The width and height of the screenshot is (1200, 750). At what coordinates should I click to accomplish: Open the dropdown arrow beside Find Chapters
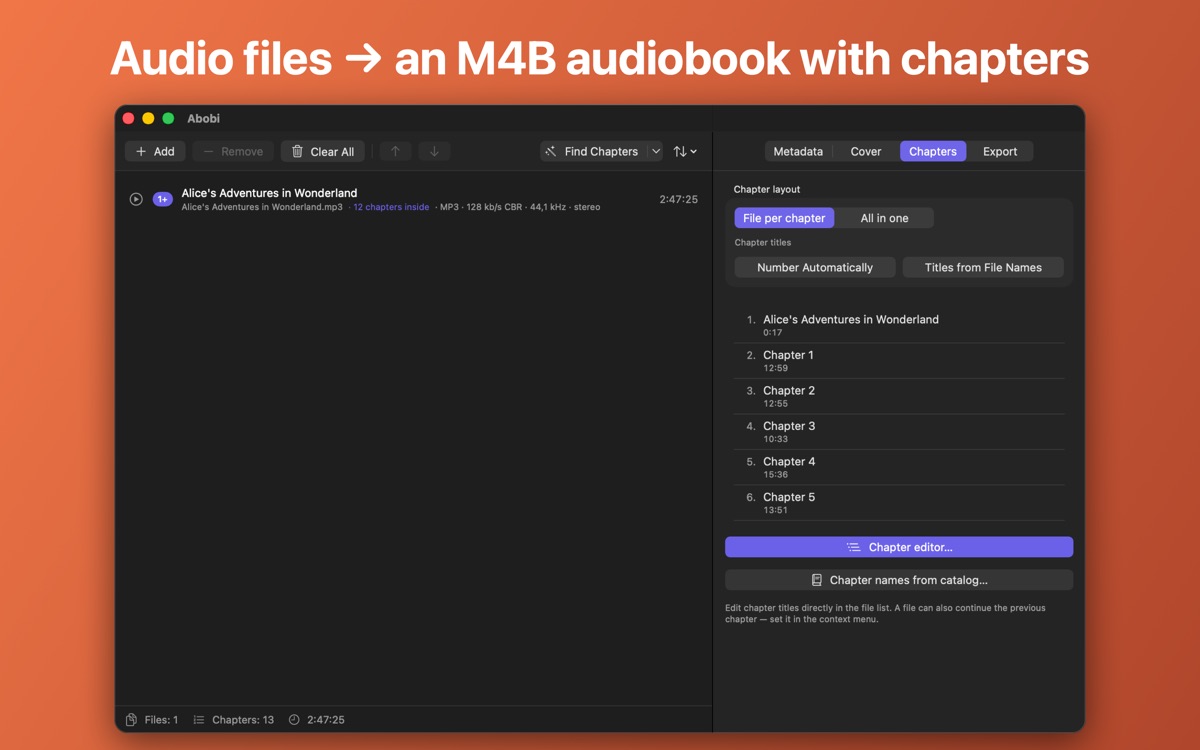tap(655, 151)
